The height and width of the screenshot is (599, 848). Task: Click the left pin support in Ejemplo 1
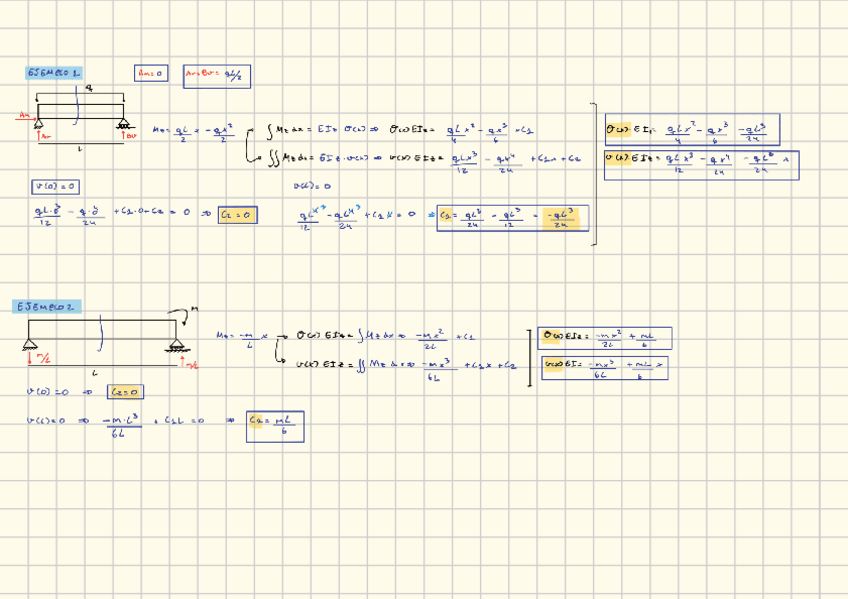pos(38,124)
